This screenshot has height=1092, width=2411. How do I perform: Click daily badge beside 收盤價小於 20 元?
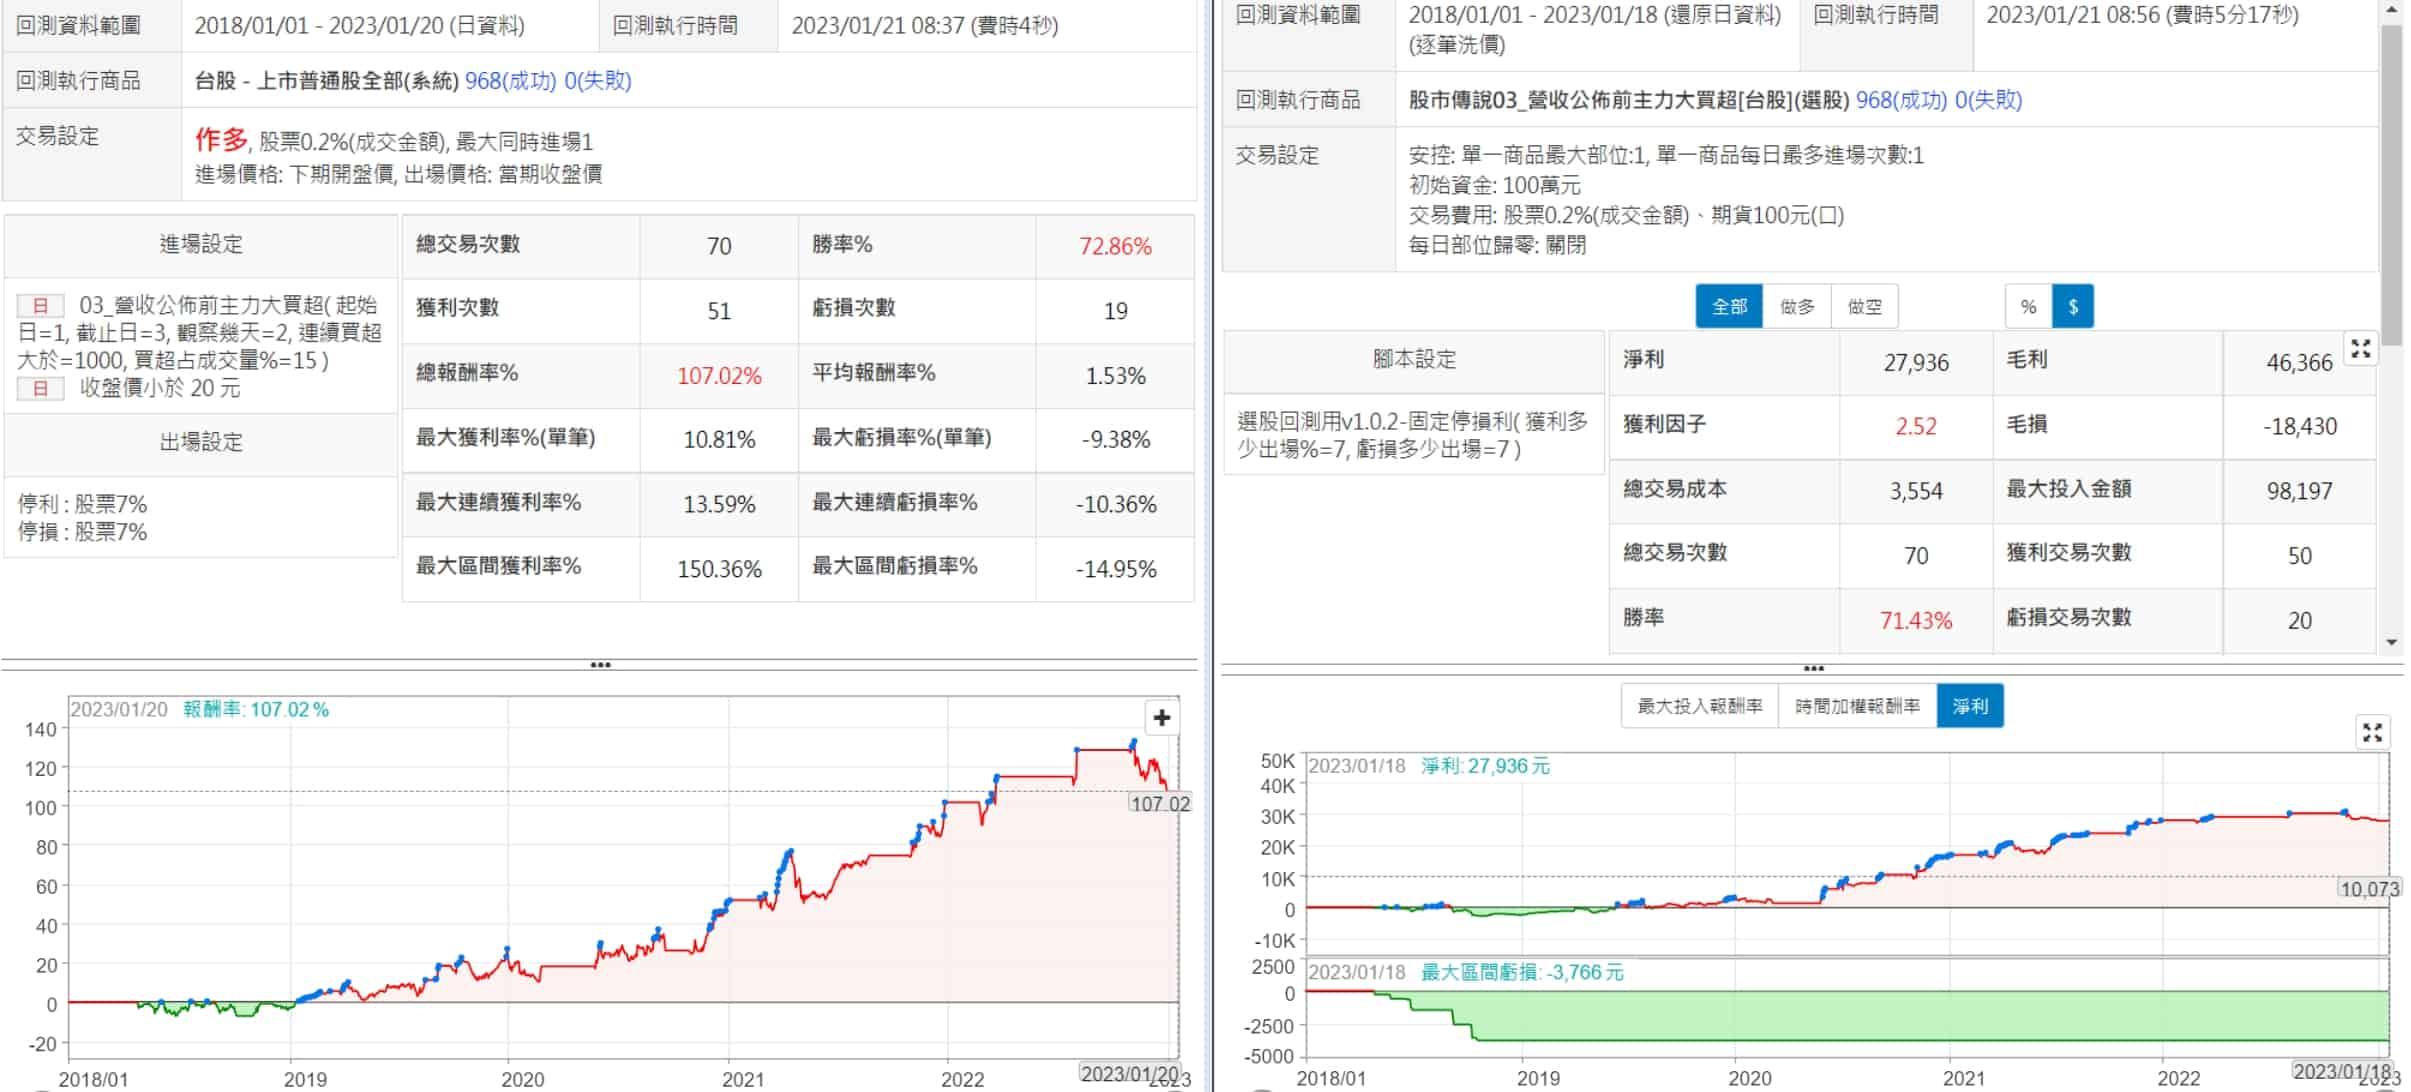41,389
